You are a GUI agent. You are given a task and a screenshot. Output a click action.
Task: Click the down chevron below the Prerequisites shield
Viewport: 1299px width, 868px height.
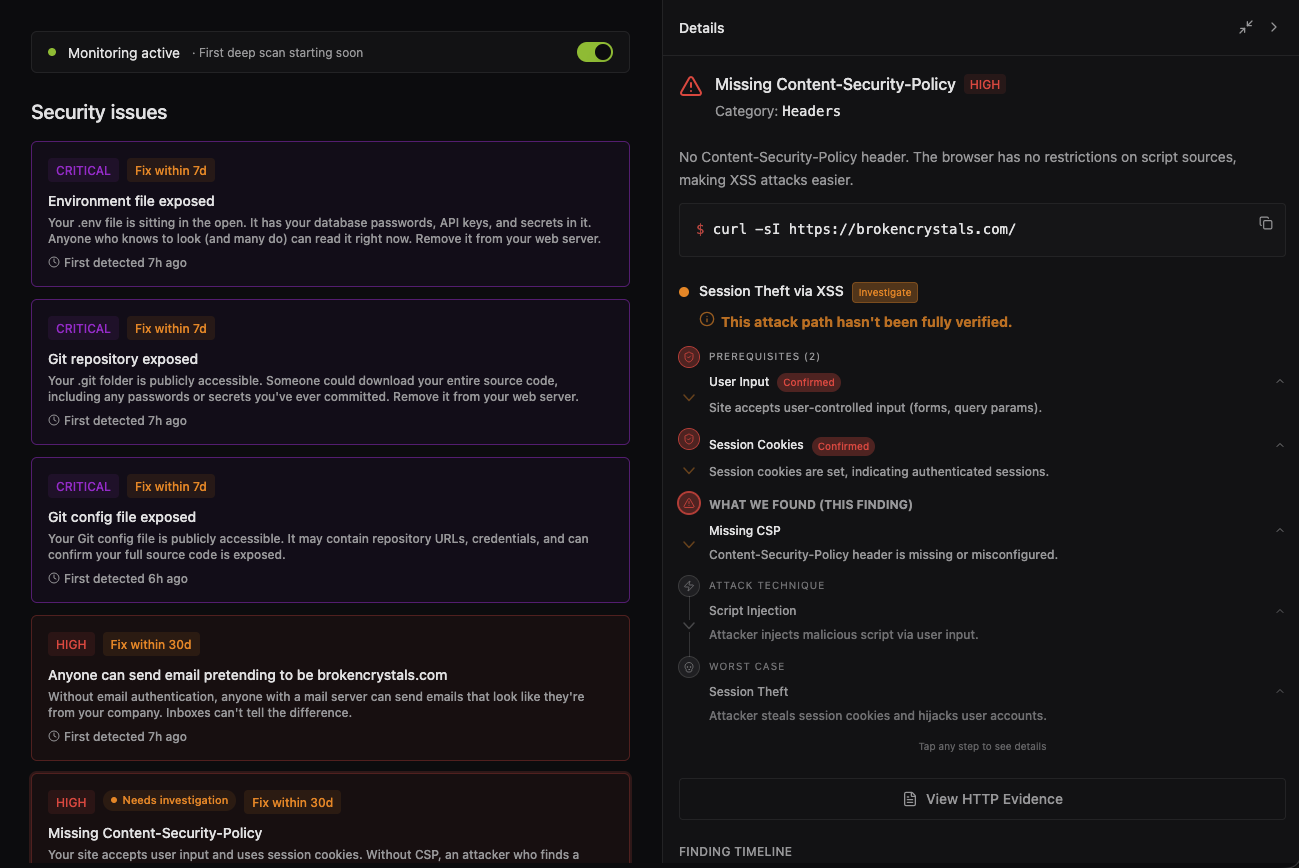[x=688, y=398]
